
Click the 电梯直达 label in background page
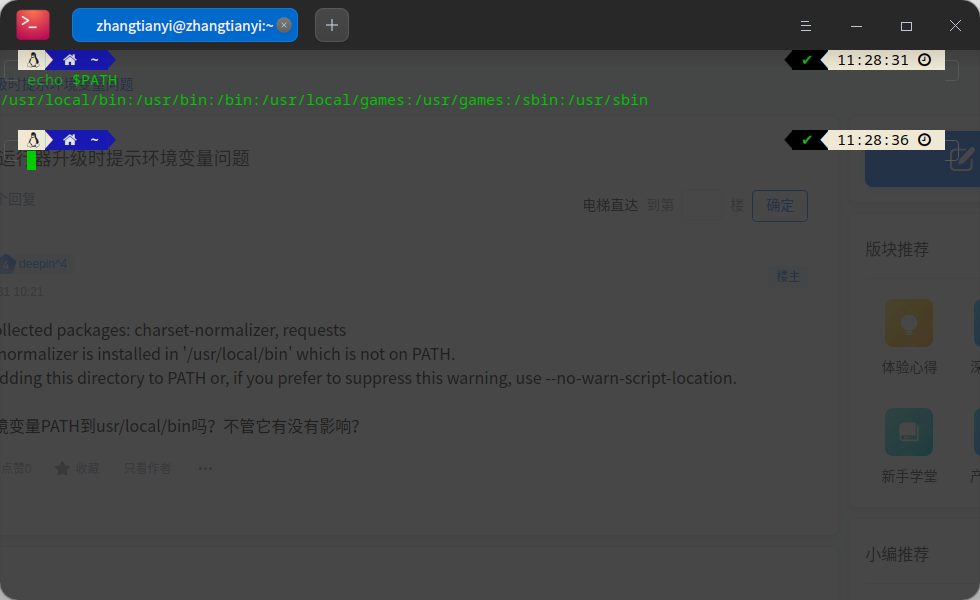(x=610, y=205)
